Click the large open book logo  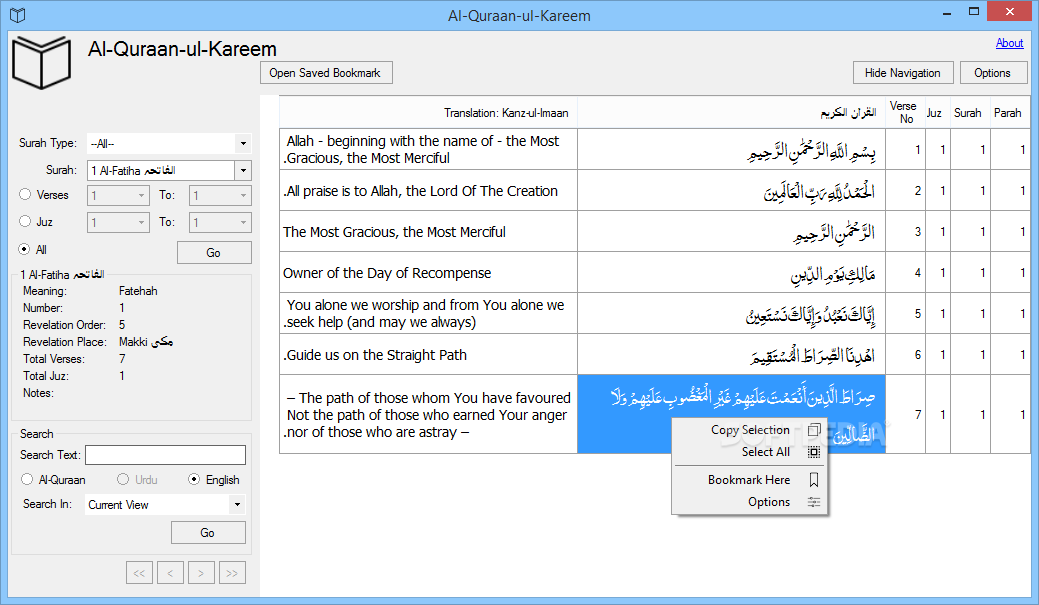pyautogui.click(x=41, y=62)
